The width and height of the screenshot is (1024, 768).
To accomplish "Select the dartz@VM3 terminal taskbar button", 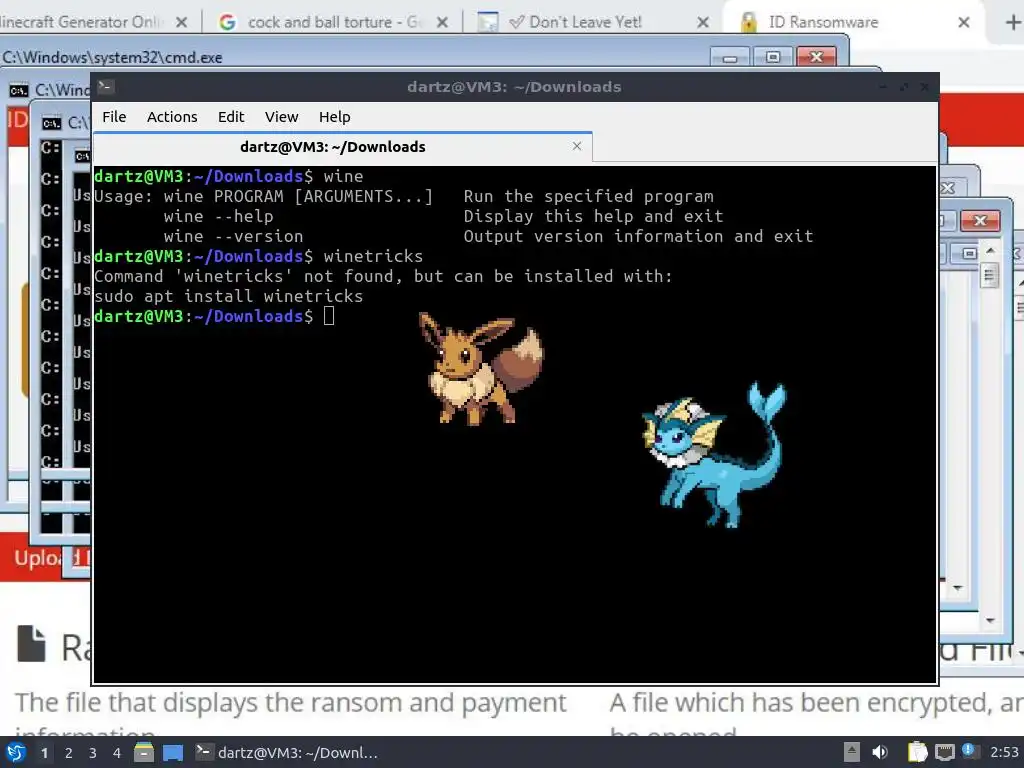I will [287, 753].
